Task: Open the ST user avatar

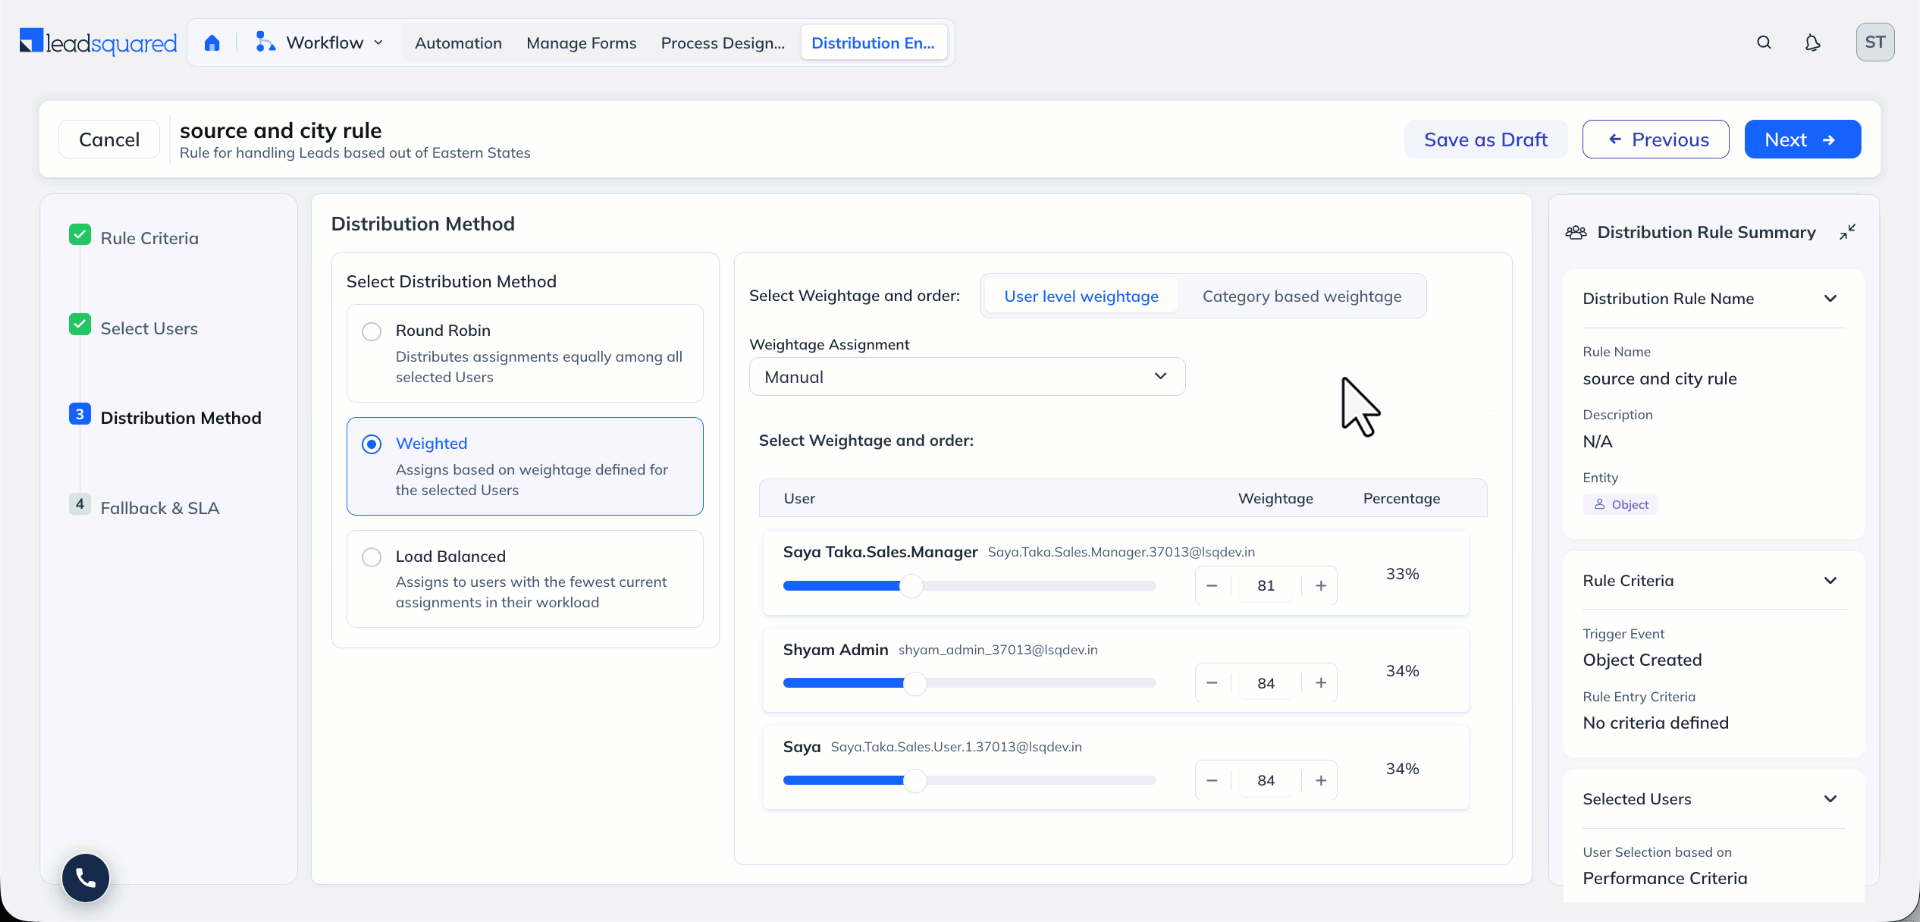Action: pos(1875,43)
